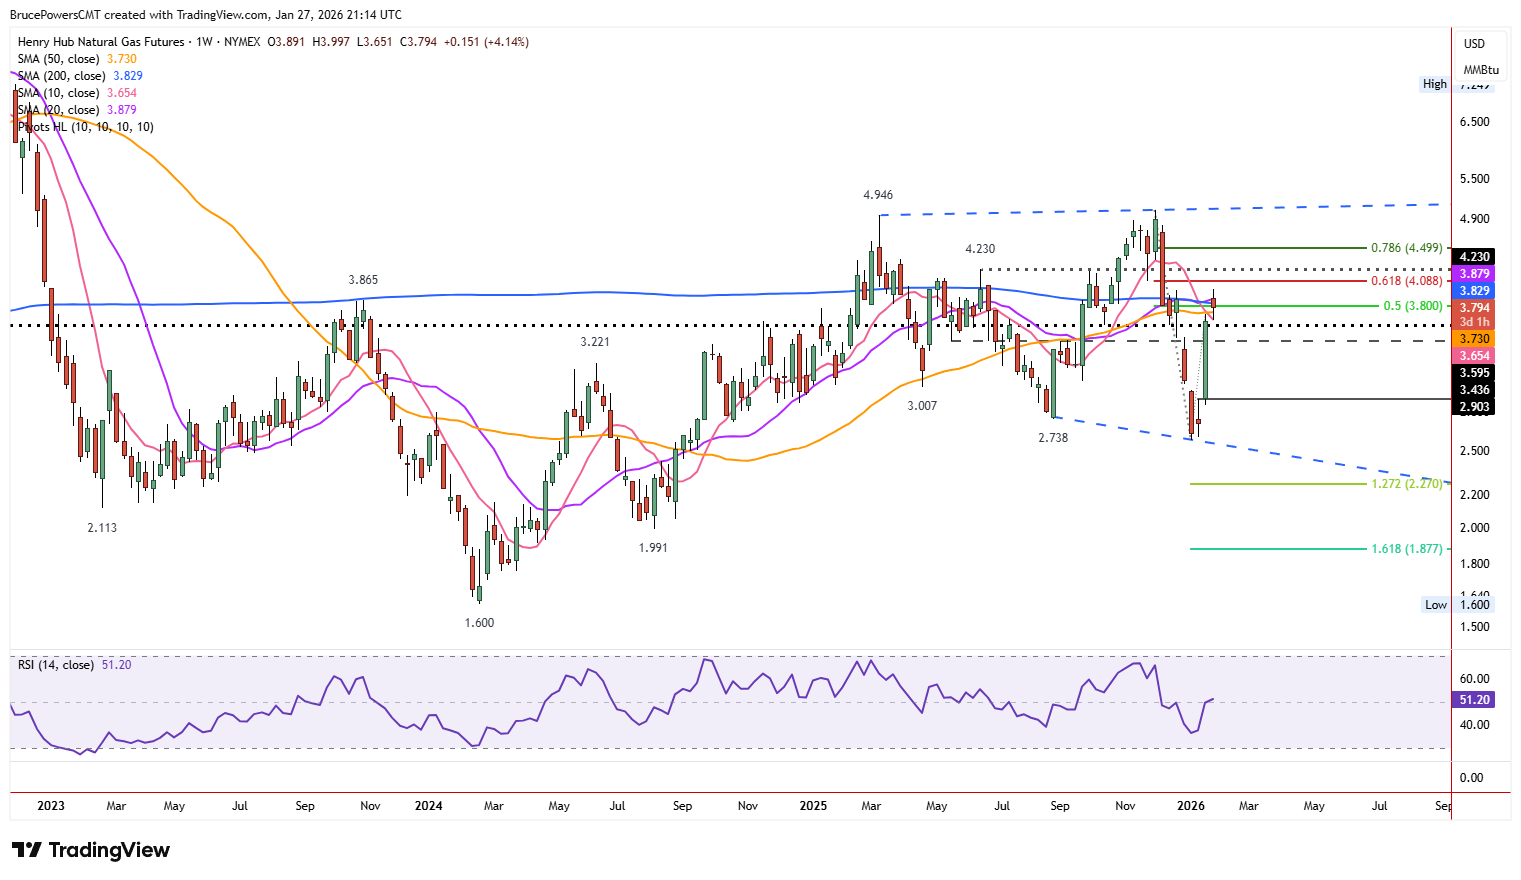Click the black 3.595 price axis tag
This screenshot has height=880, width=1521.
pyautogui.click(x=1474, y=373)
